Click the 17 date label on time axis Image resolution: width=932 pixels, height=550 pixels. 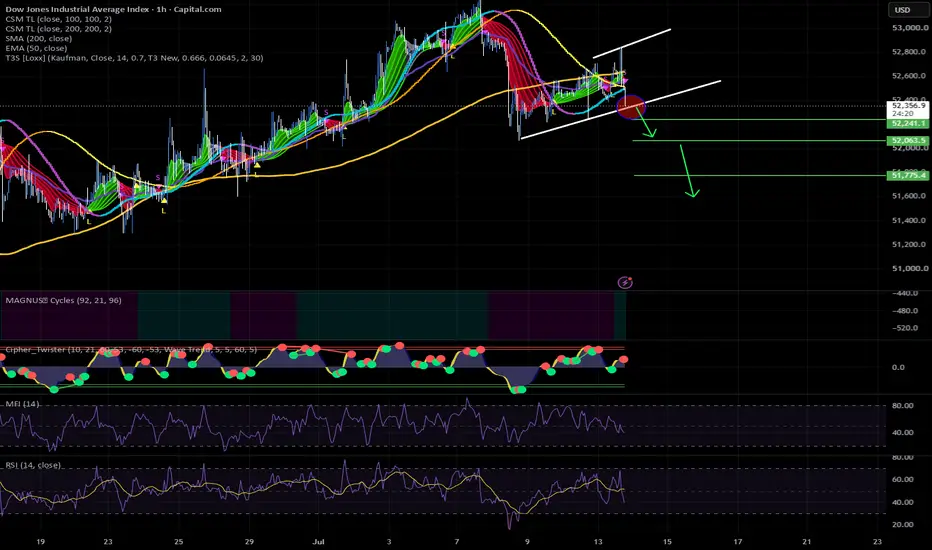coord(738,542)
